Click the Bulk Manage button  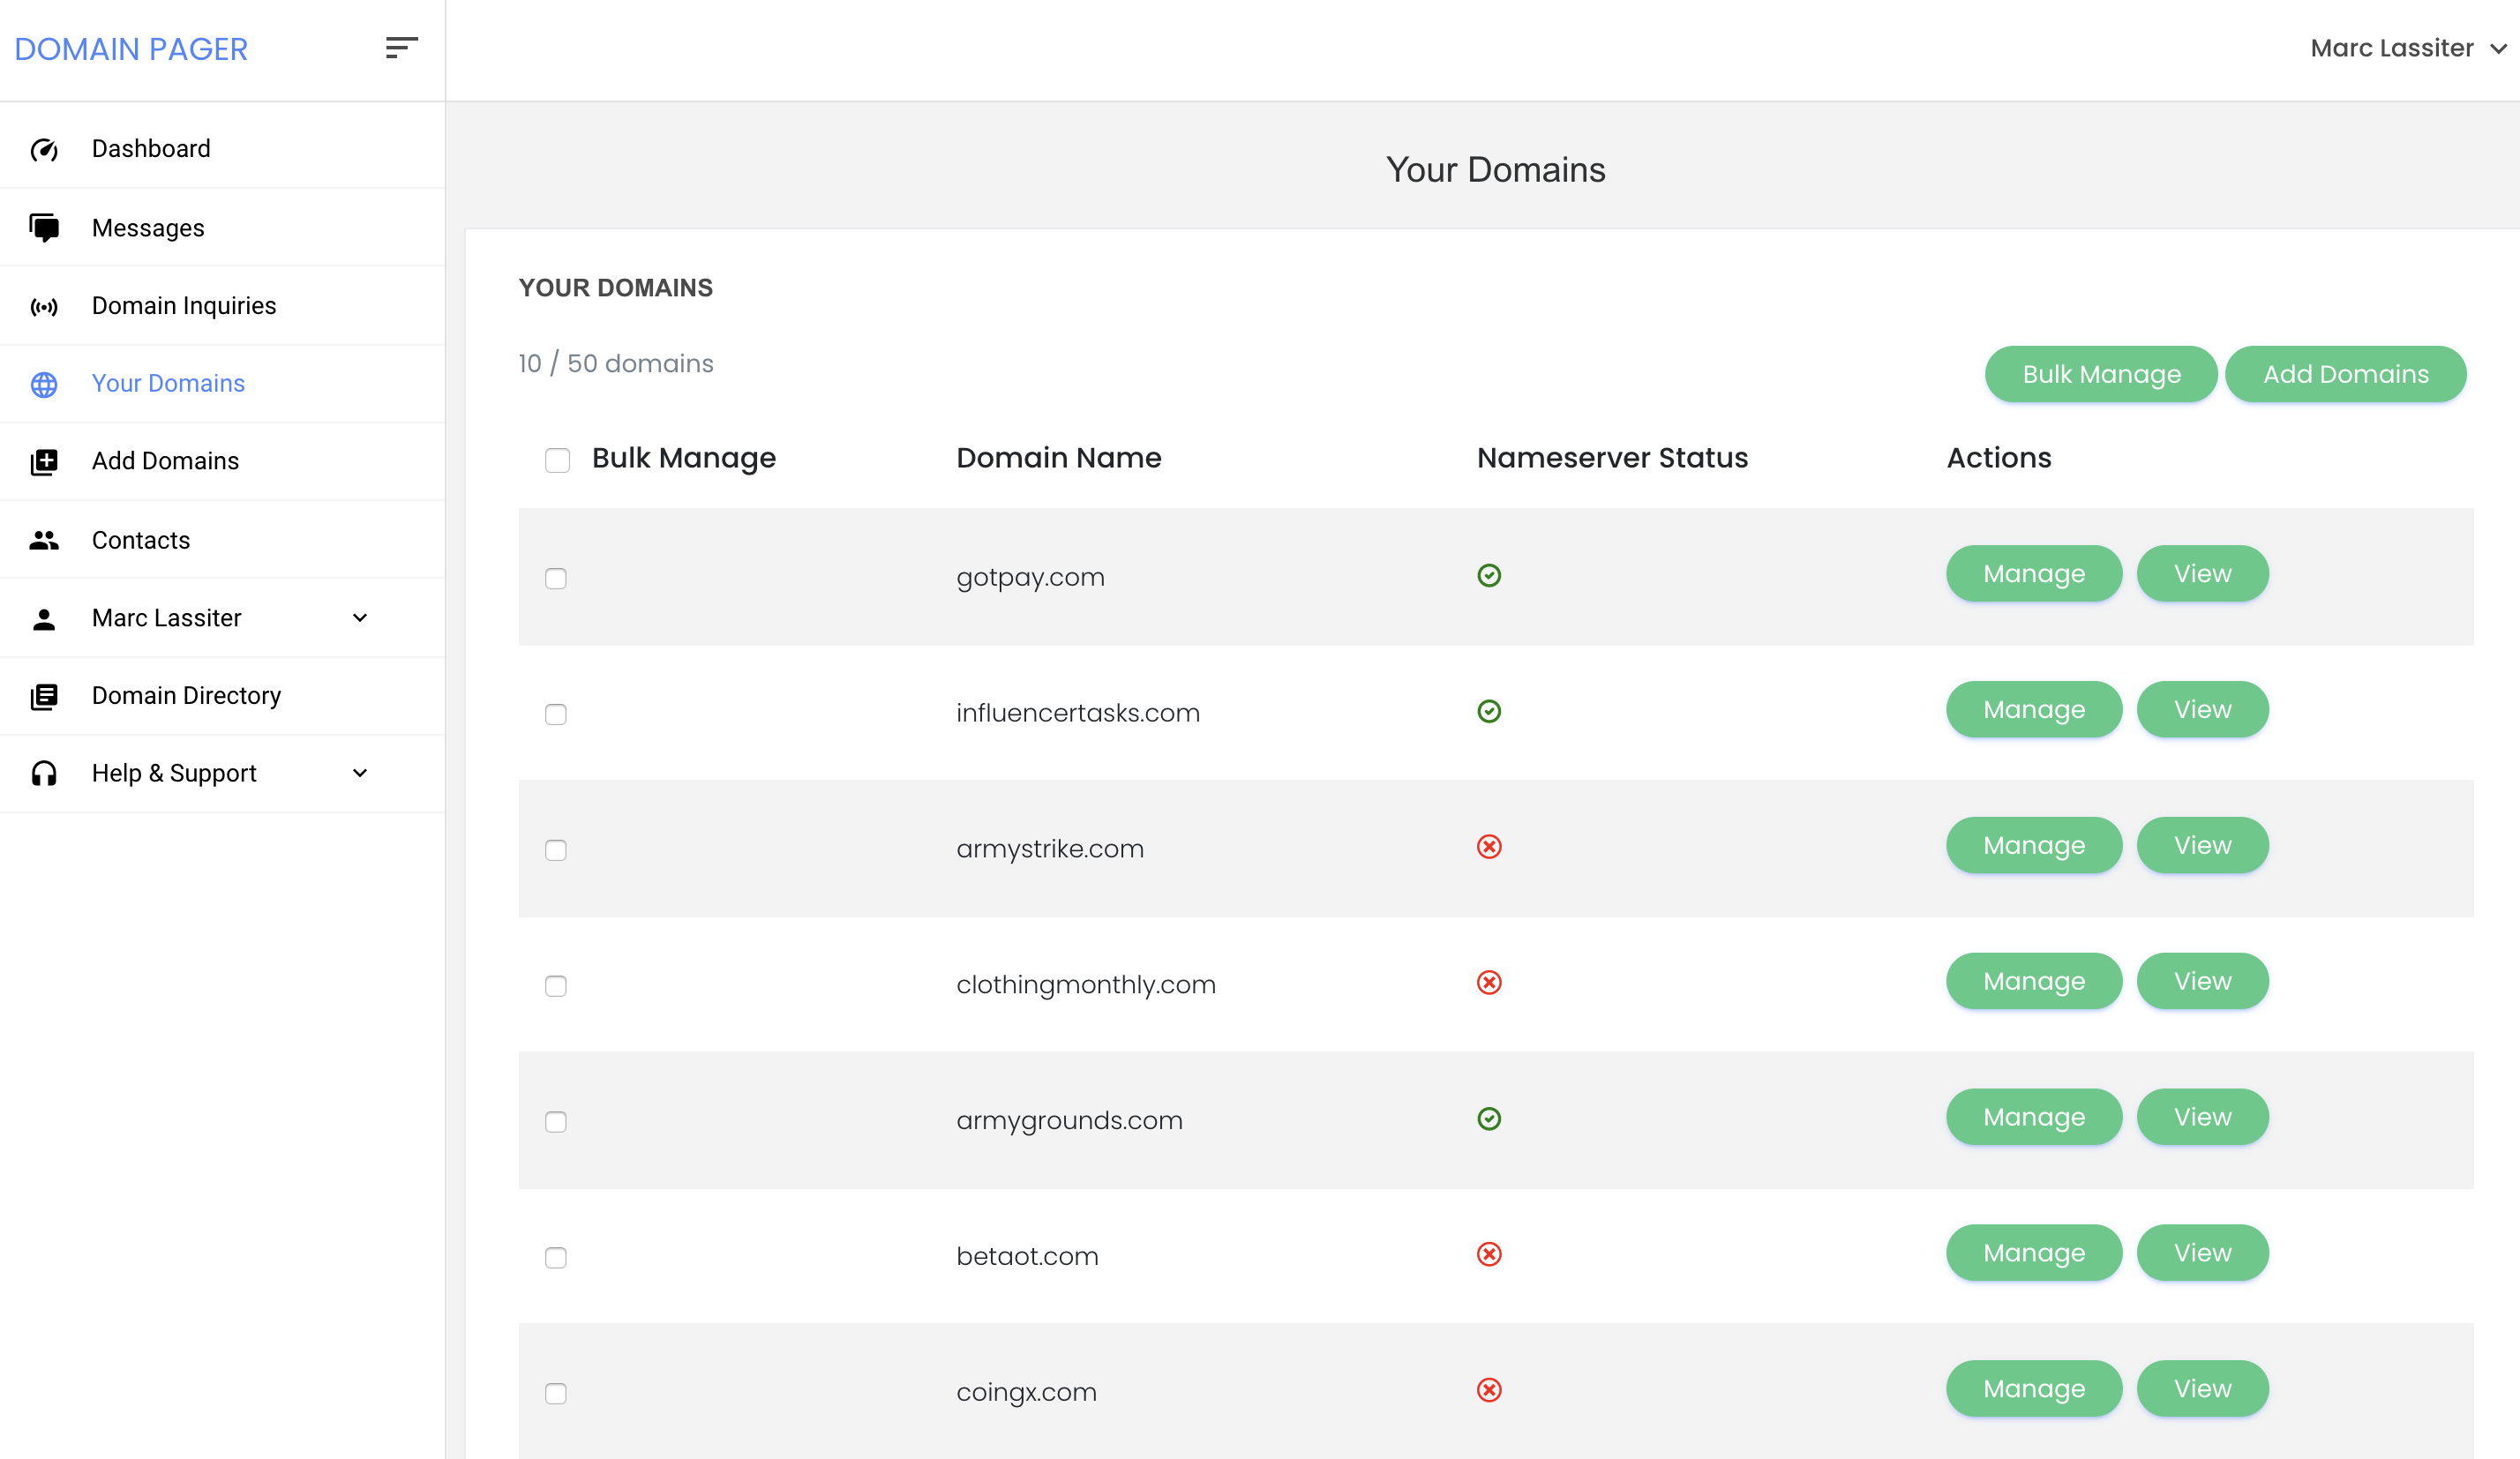click(2100, 374)
